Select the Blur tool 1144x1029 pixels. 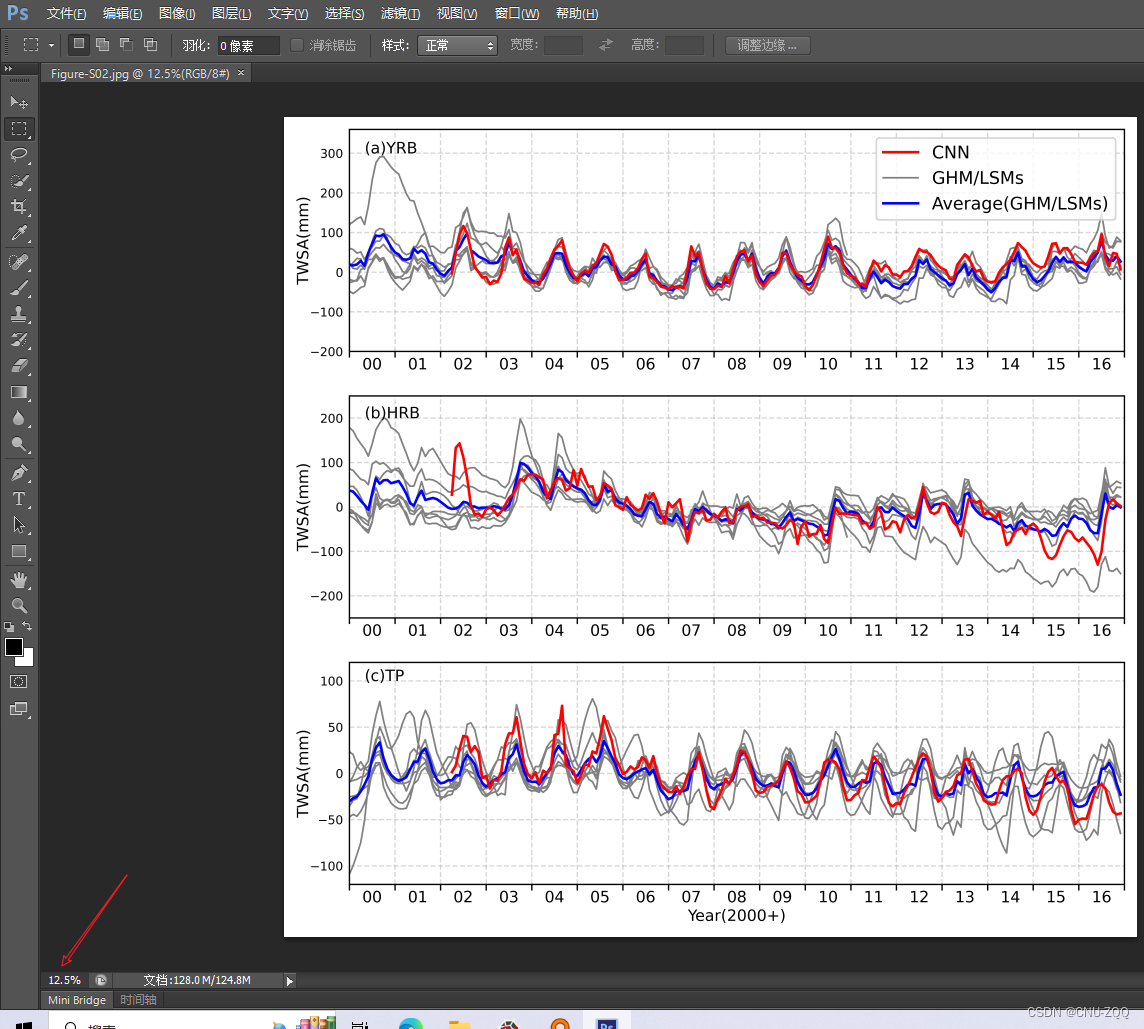[19, 419]
